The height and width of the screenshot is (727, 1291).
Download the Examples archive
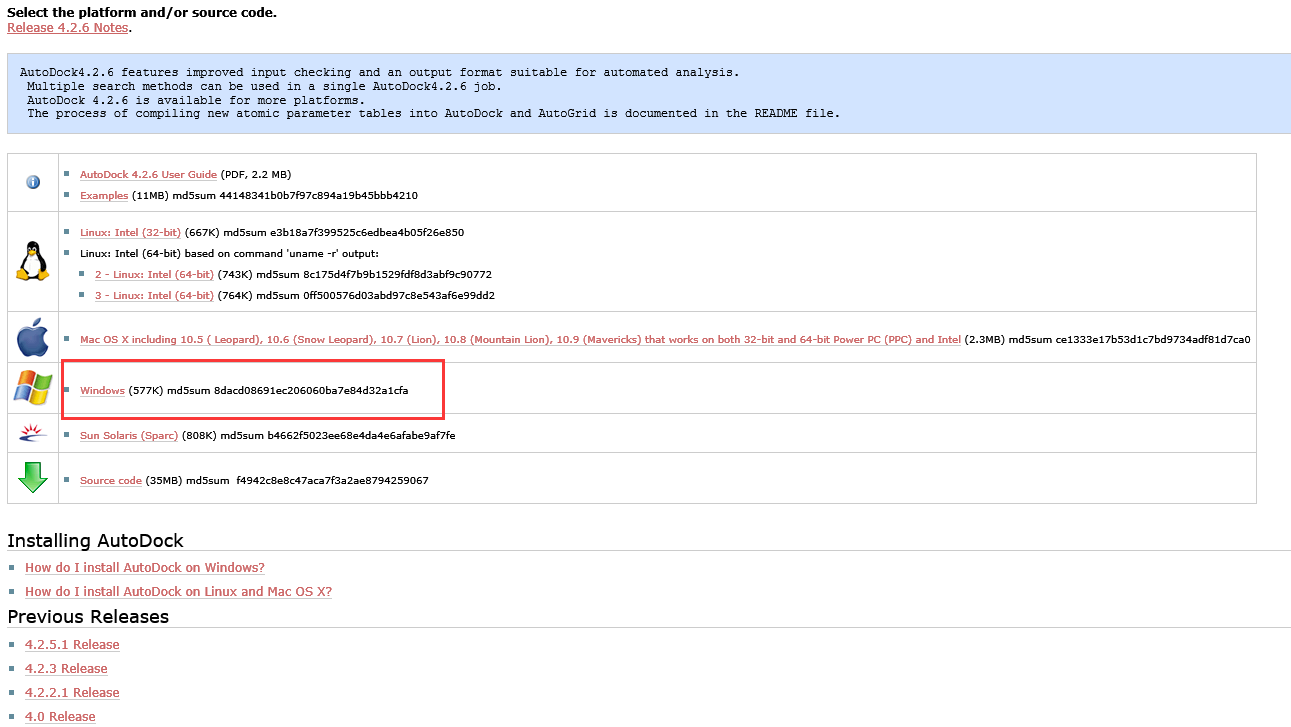[x=104, y=196]
